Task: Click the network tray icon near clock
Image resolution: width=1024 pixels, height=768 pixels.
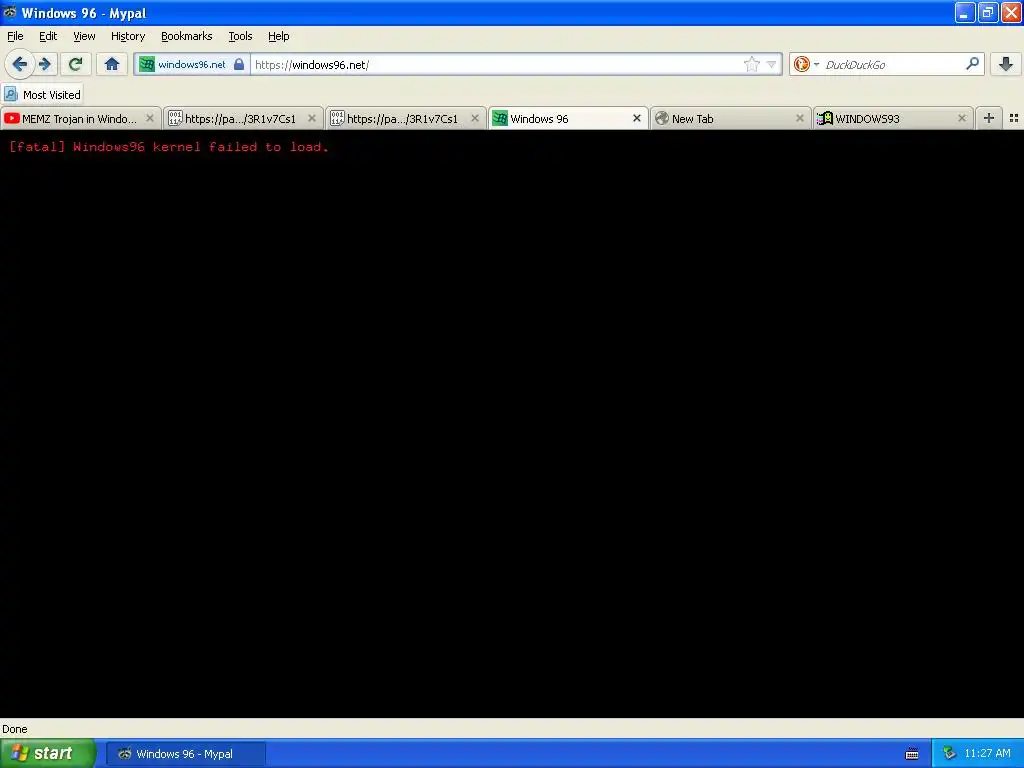Action: click(949, 754)
